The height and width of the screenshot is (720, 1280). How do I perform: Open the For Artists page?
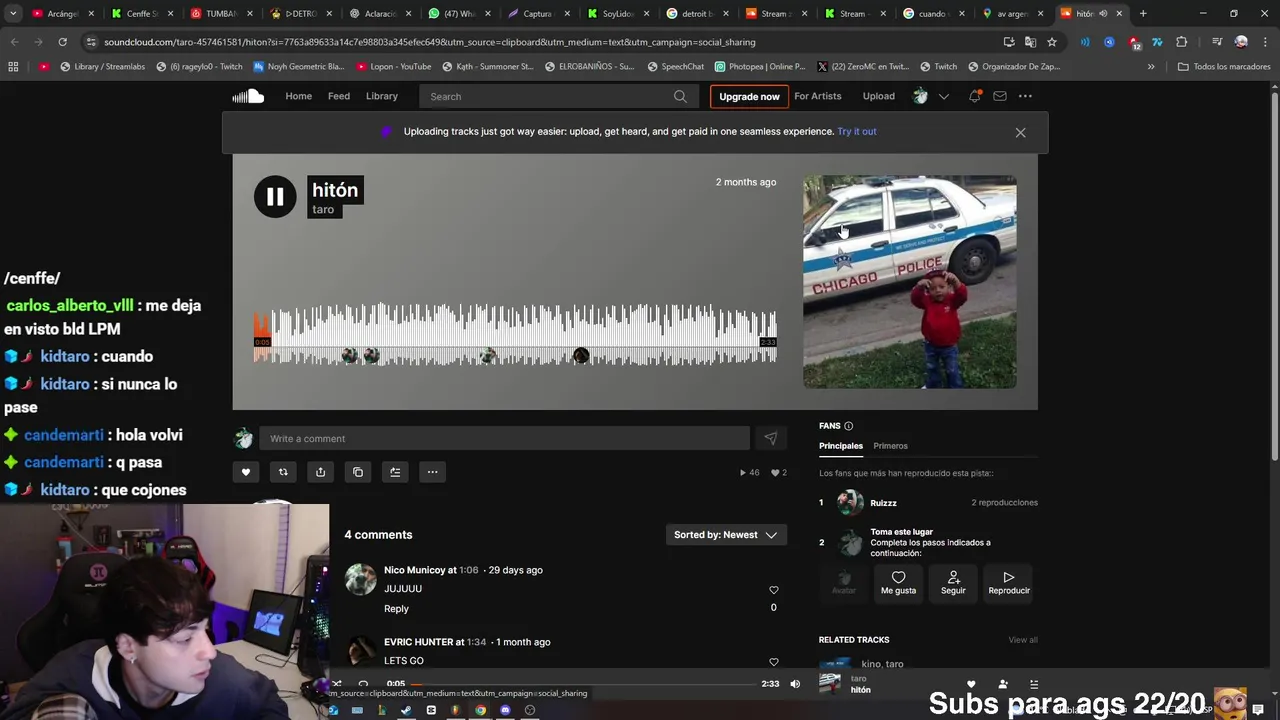(818, 96)
